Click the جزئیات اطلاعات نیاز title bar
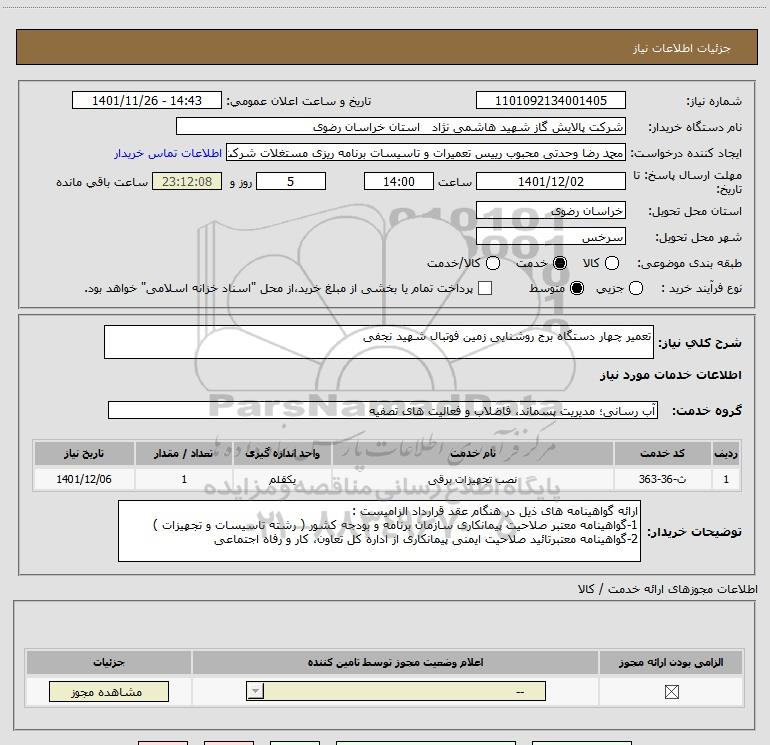The image size is (770, 745). click(387, 47)
